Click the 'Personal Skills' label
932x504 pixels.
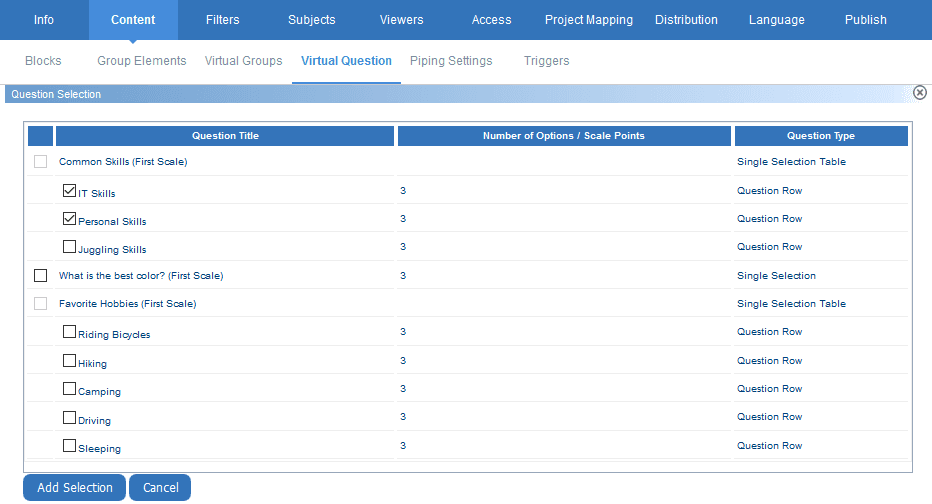click(x=112, y=221)
